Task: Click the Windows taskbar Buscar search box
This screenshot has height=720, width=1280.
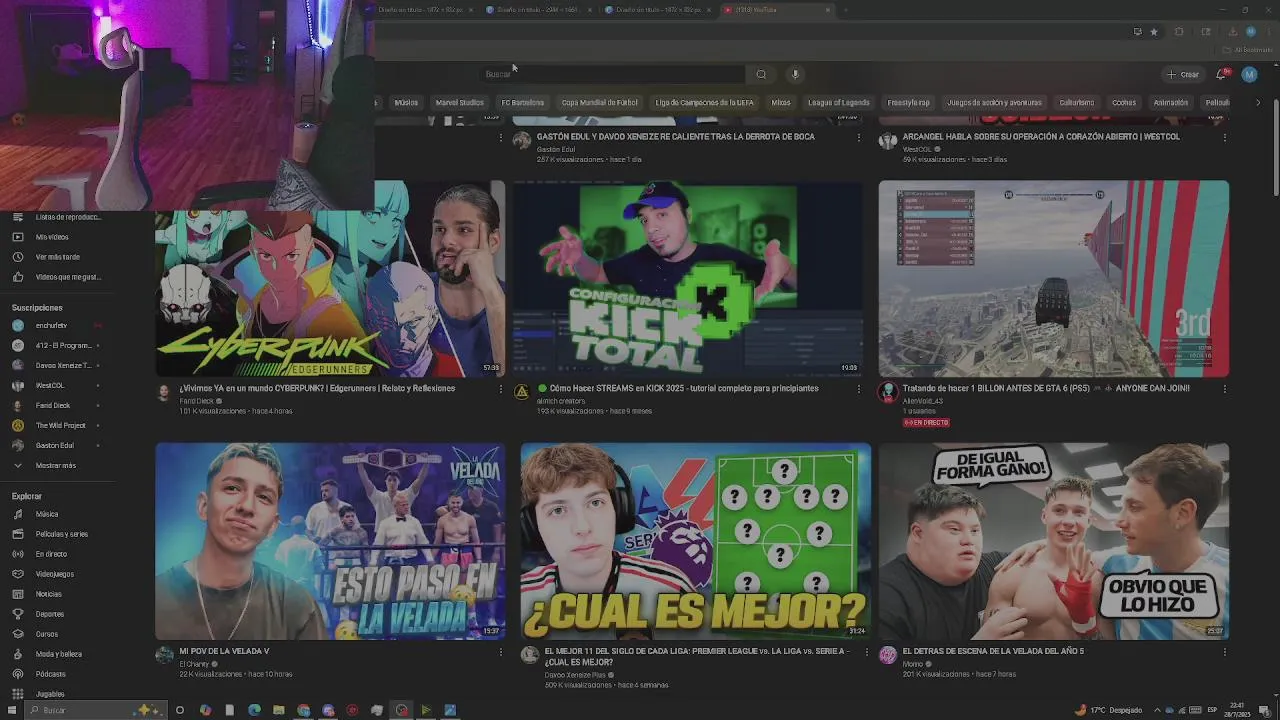Action: [x=95, y=710]
